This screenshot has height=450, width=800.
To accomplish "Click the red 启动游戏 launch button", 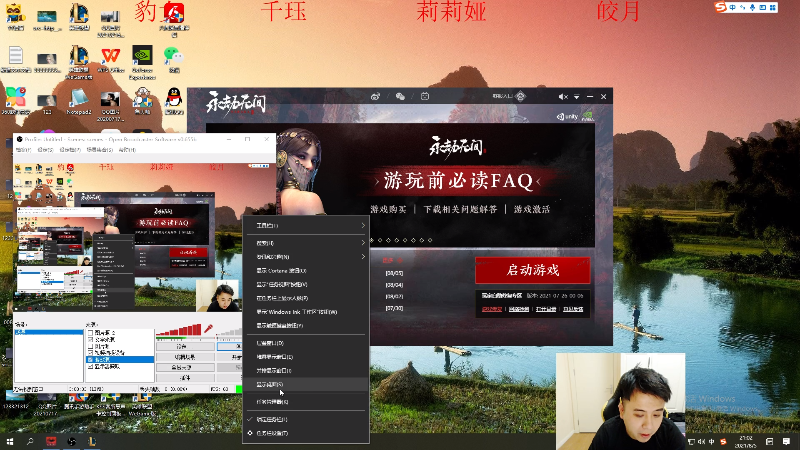I will [x=533, y=270].
